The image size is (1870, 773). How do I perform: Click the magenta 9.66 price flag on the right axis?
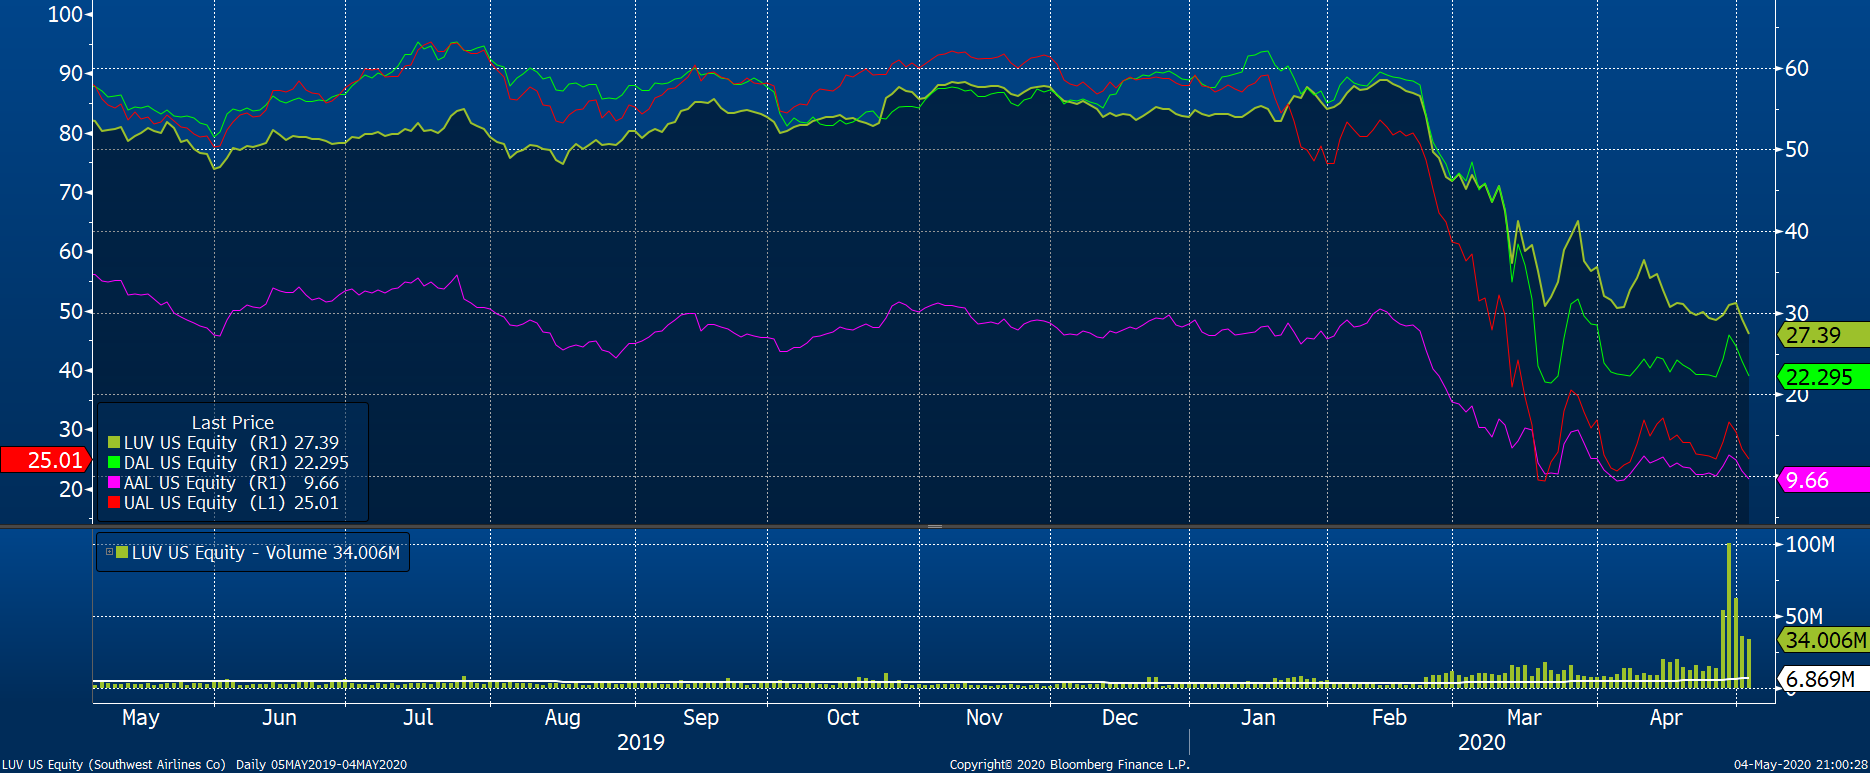coord(1823,480)
